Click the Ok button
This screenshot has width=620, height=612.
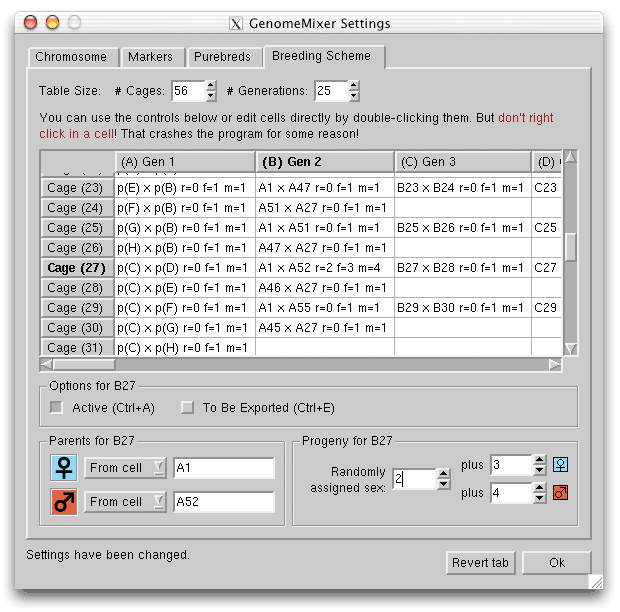[557, 563]
